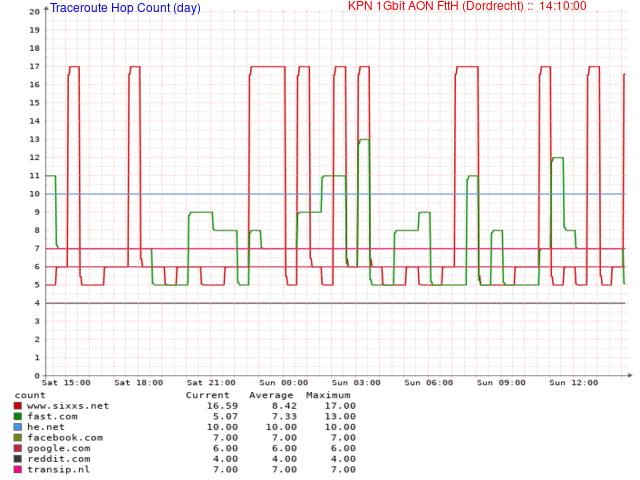Image resolution: width=640 pixels, height=480 pixels.
Task: Select the google.com legend label
Action: [59, 448]
